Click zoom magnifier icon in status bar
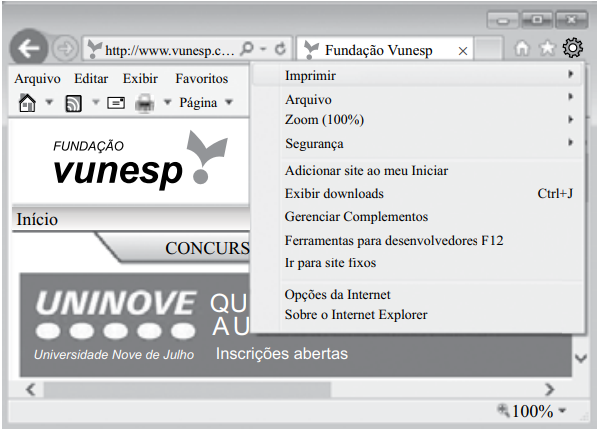 click(x=503, y=410)
